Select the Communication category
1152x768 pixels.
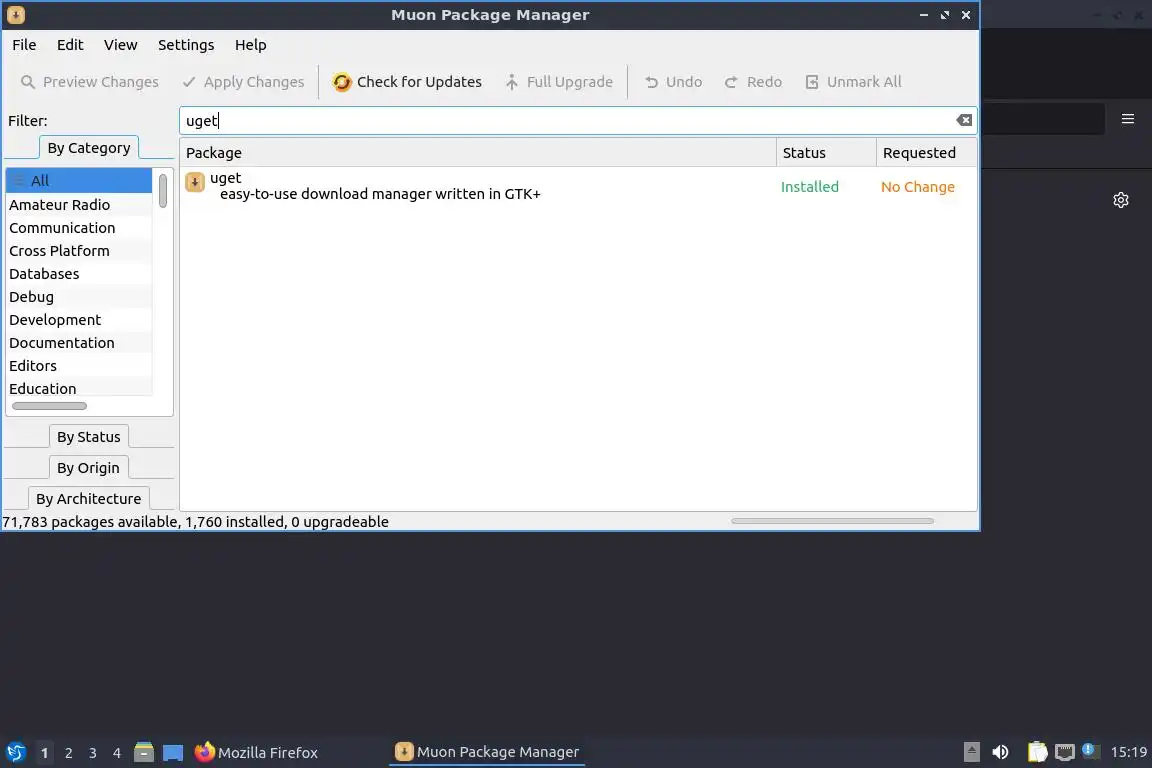(79, 228)
